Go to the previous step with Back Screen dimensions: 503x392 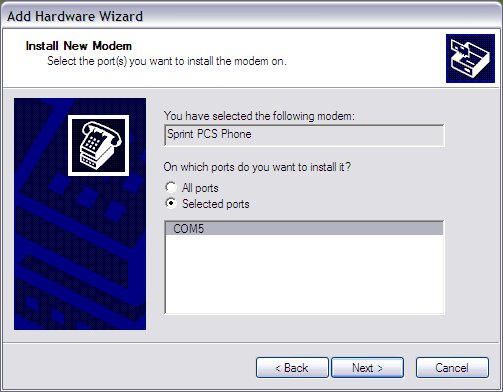tap(292, 368)
